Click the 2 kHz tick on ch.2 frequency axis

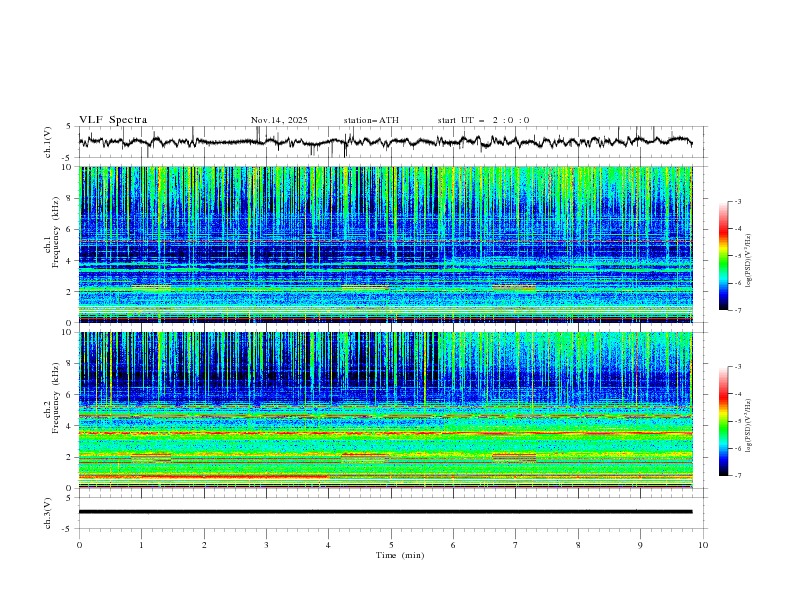70,457
